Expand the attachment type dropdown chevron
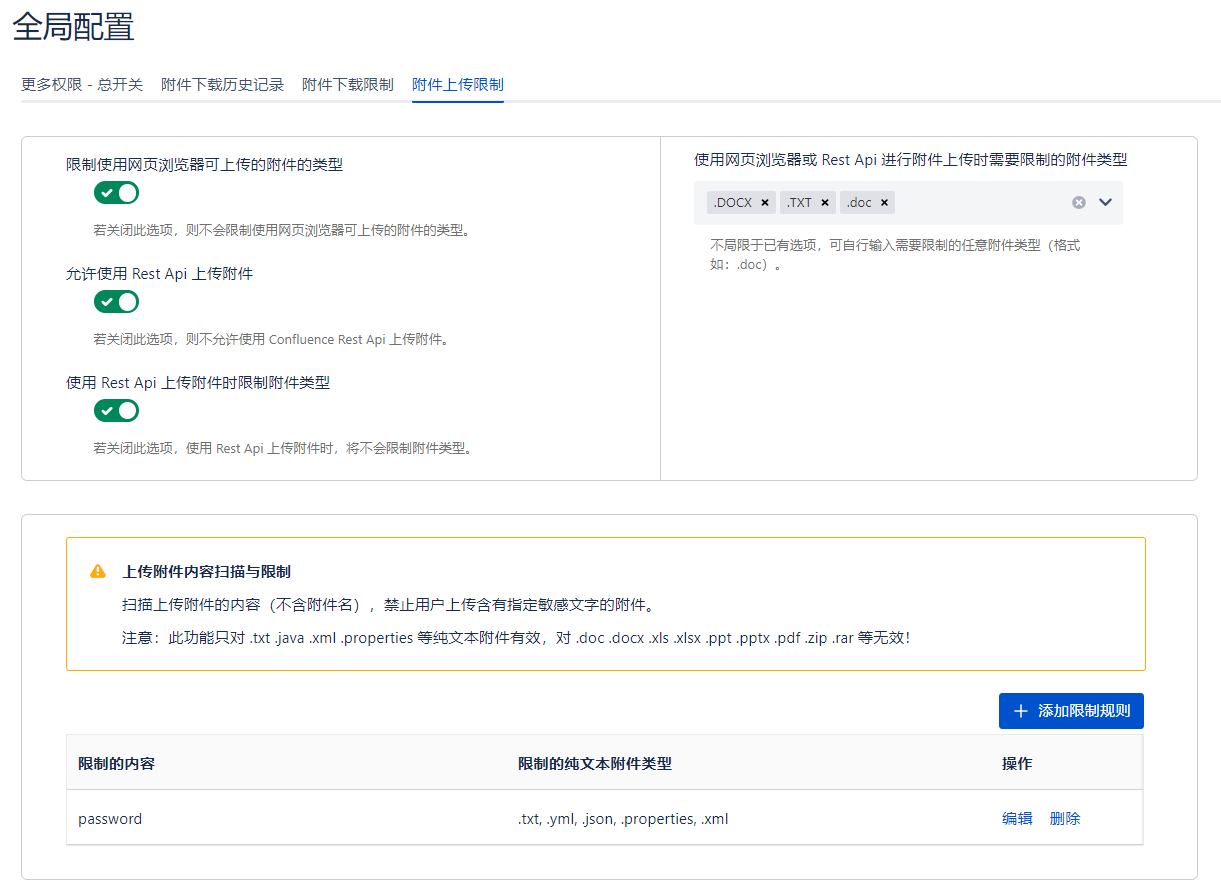 (x=1105, y=203)
